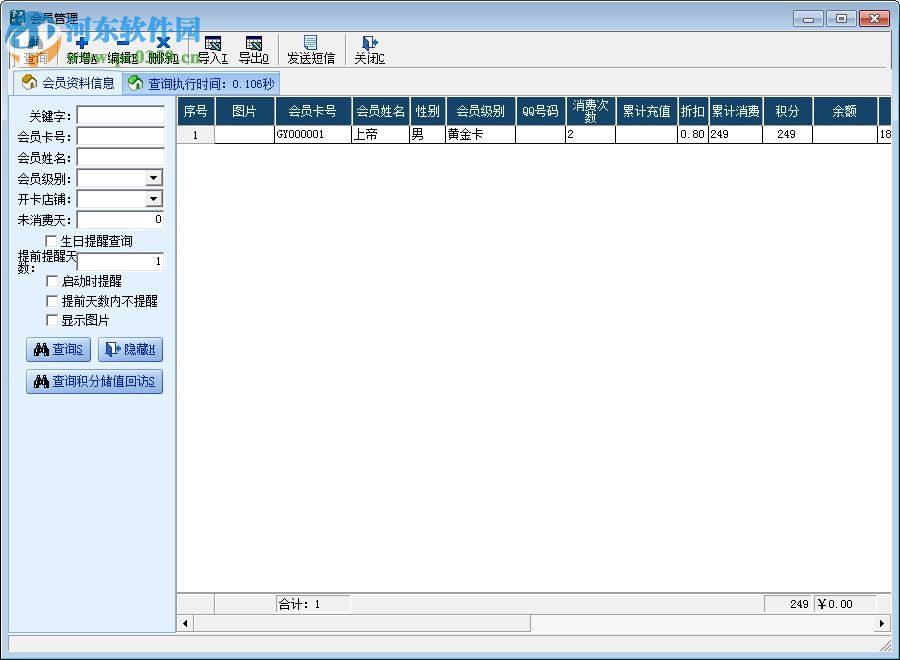Viewport: 900px width, 660px height.
Task: Sort by the 序号 column header
Action: (196, 111)
